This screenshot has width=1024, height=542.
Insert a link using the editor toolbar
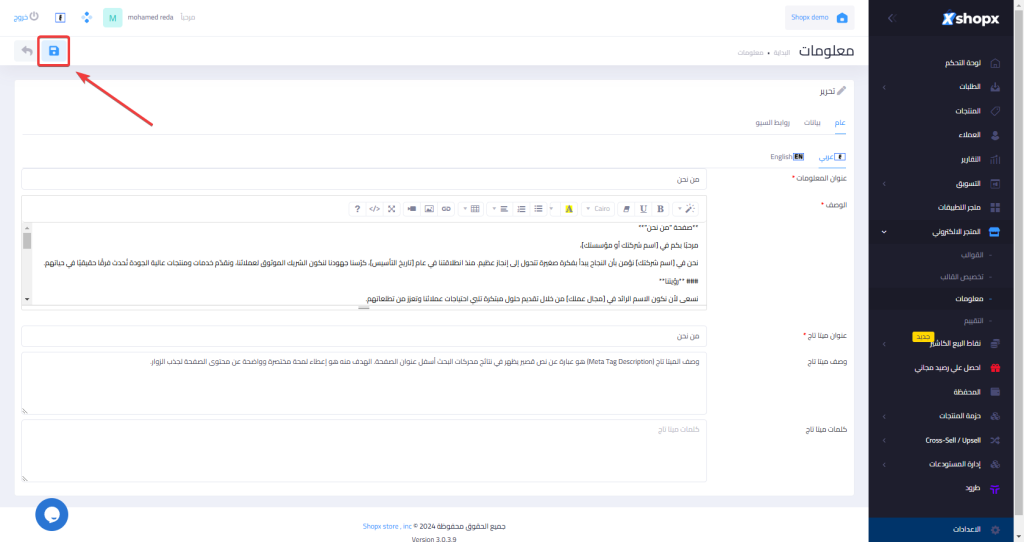(446, 208)
